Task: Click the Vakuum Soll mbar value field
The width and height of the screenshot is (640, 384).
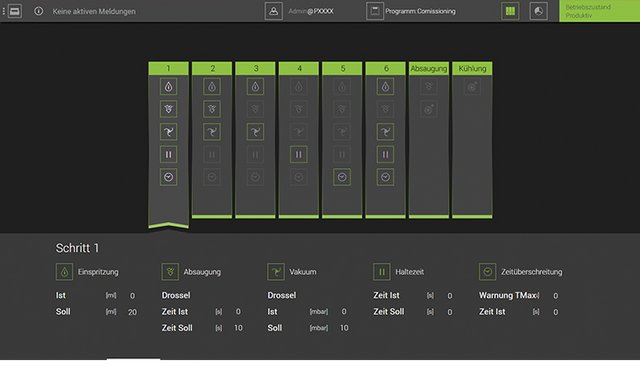Action: tap(344, 328)
